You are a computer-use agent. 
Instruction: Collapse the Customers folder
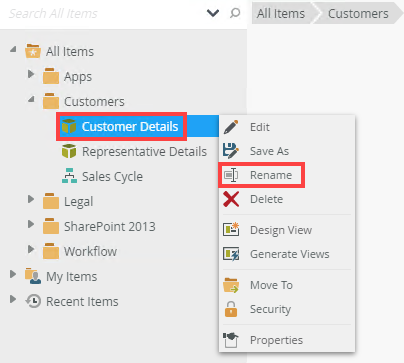(31, 99)
